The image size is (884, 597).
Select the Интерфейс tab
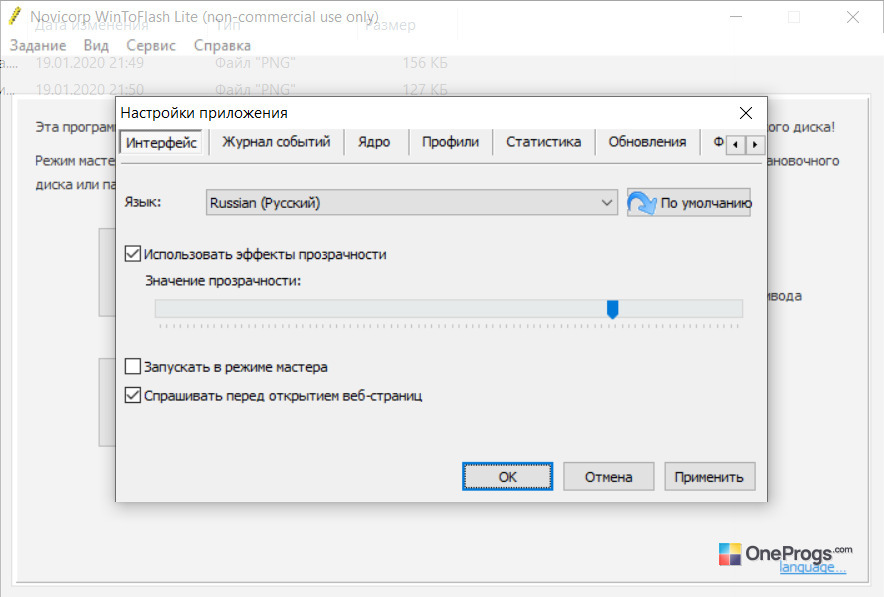click(161, 142)
